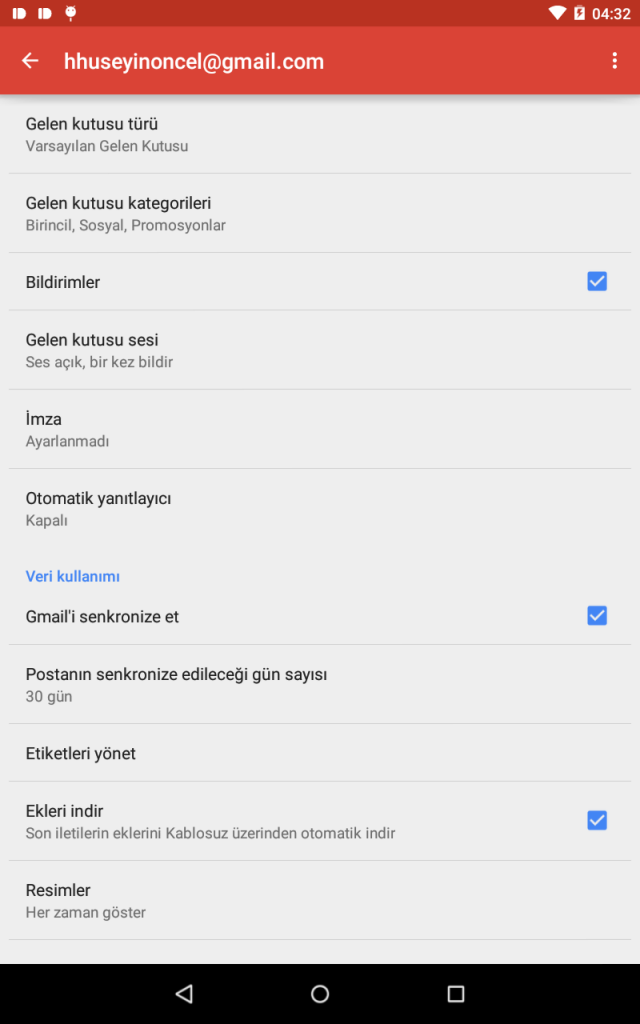Tap the Wi-Fi status icon

pyautogui.click(x=557, y=14)
